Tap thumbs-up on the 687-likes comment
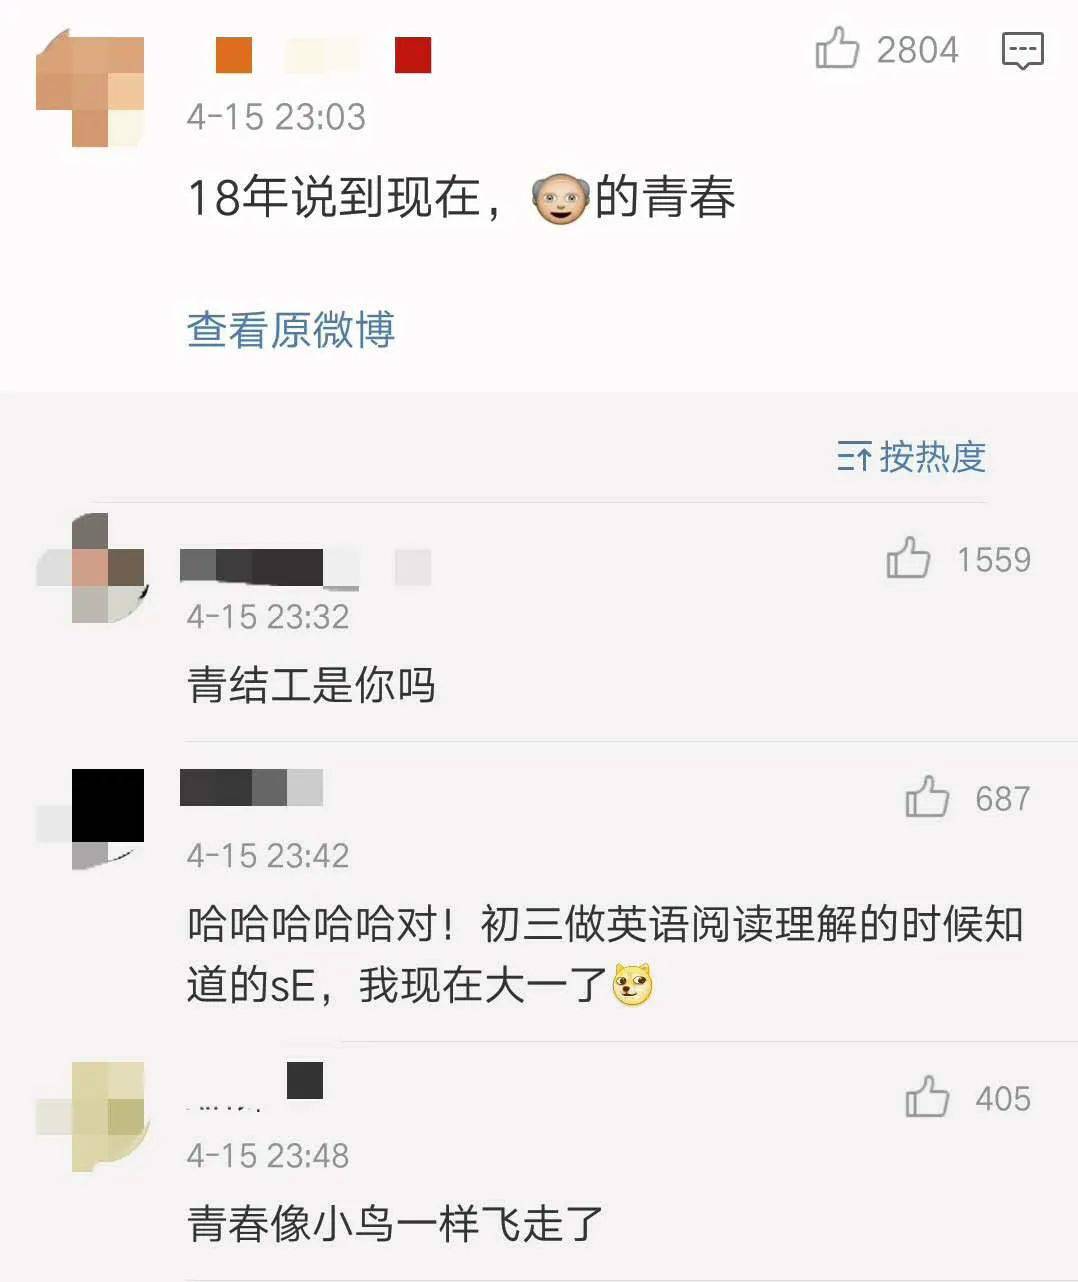1078x1282 pixels. [x=927, y=797]
